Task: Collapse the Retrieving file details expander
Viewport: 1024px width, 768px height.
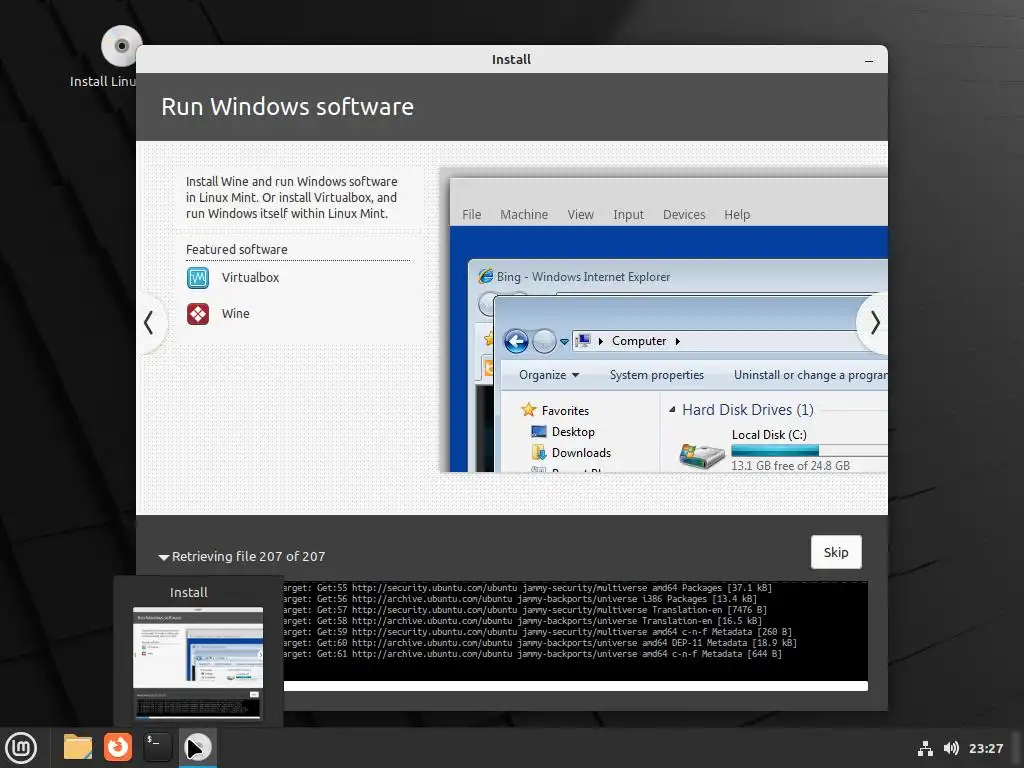Action: 164,557
